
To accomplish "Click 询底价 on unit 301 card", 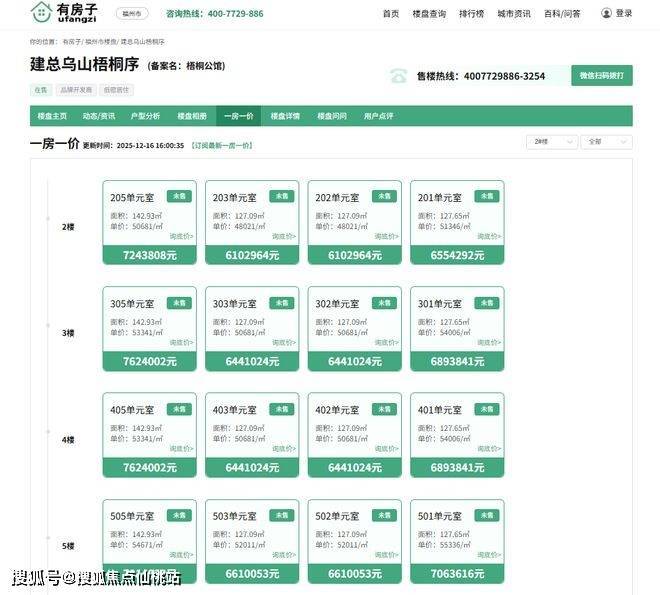I will (x=489, y=343).
